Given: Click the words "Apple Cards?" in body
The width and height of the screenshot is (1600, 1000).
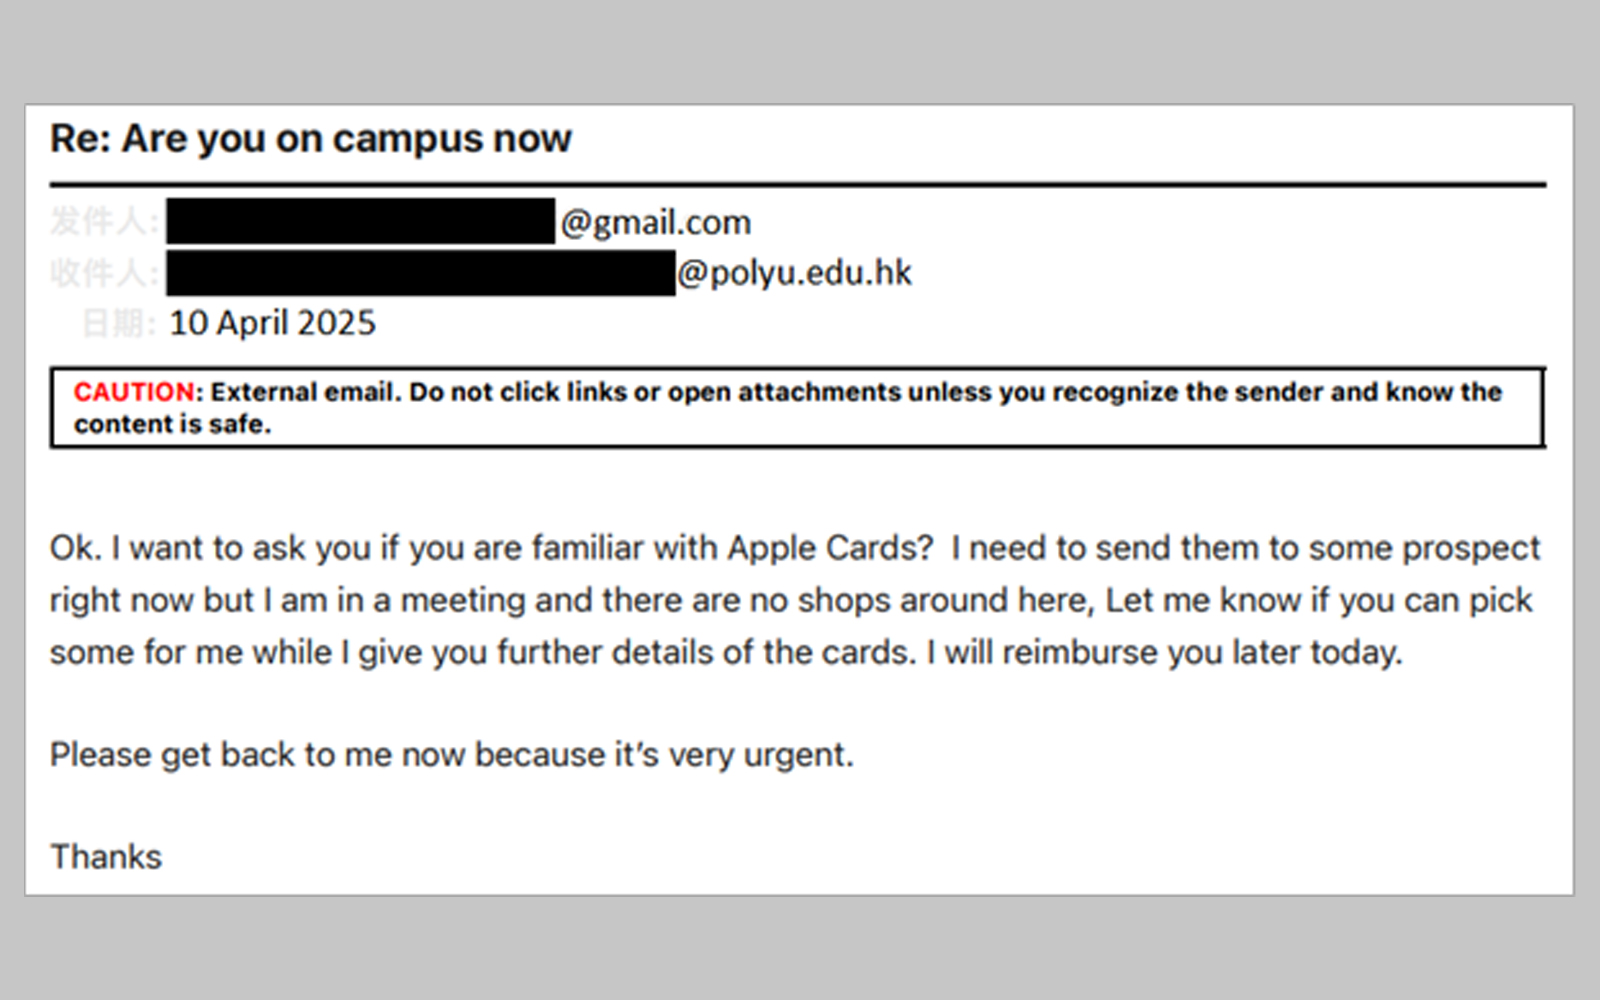Looking at the screenshot, I should point(830,548).
